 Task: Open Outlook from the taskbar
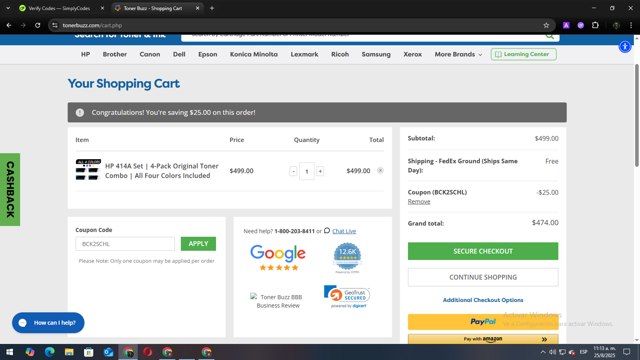click(108, 352)
